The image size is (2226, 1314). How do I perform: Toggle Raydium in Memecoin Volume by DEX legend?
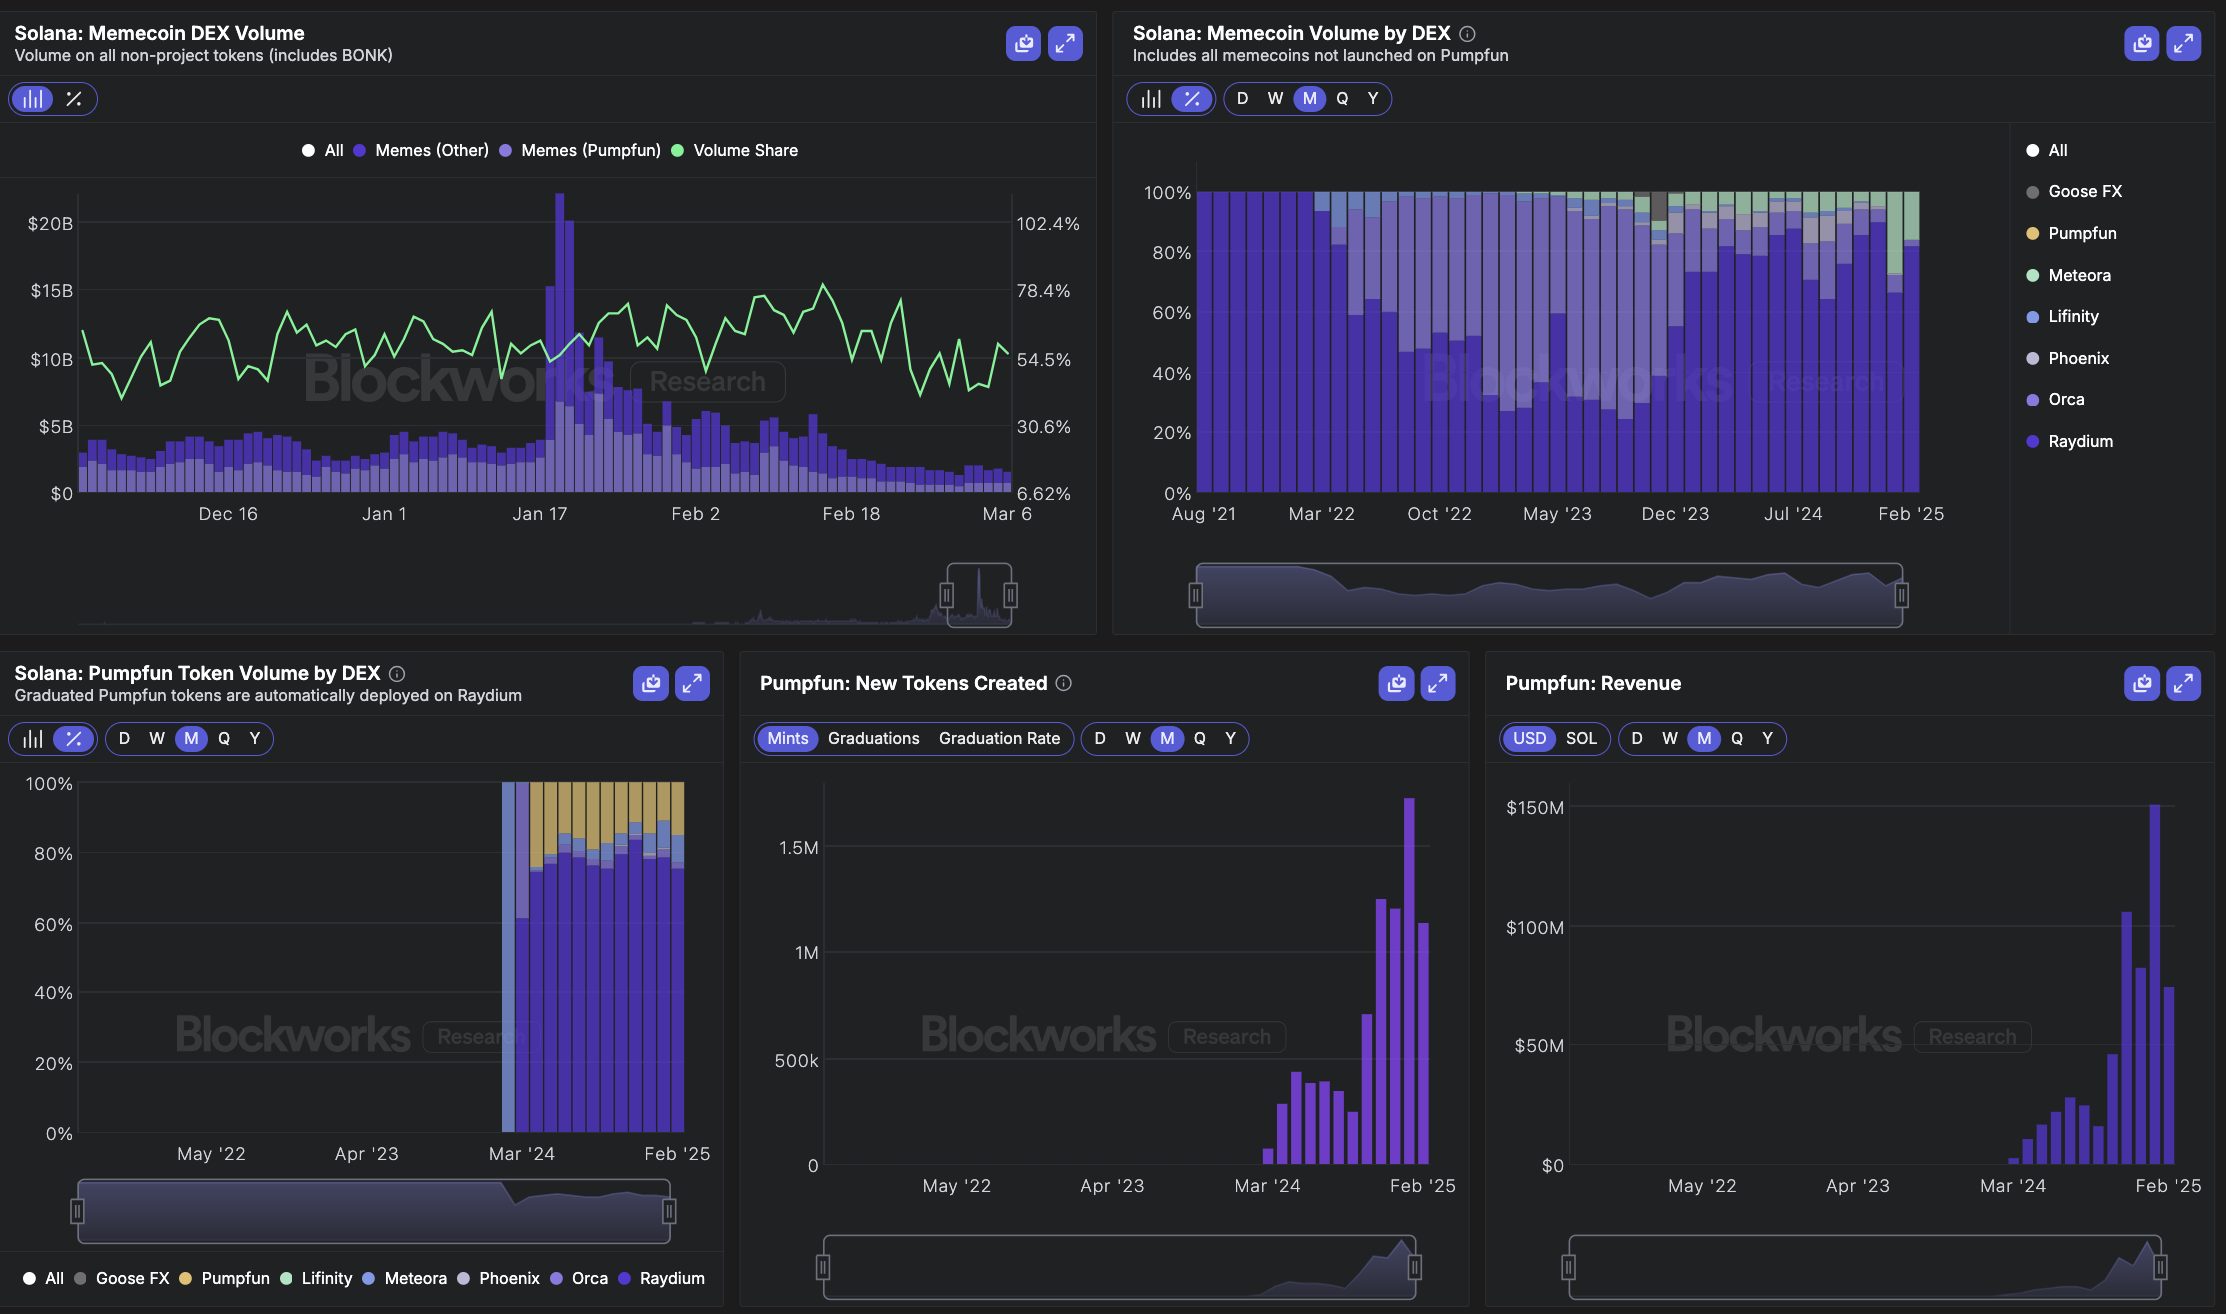pos(2069,442)
